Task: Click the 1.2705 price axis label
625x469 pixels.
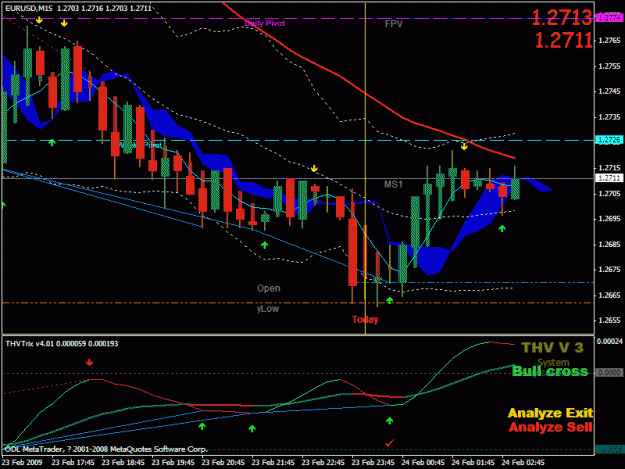Action: [609, 193]
